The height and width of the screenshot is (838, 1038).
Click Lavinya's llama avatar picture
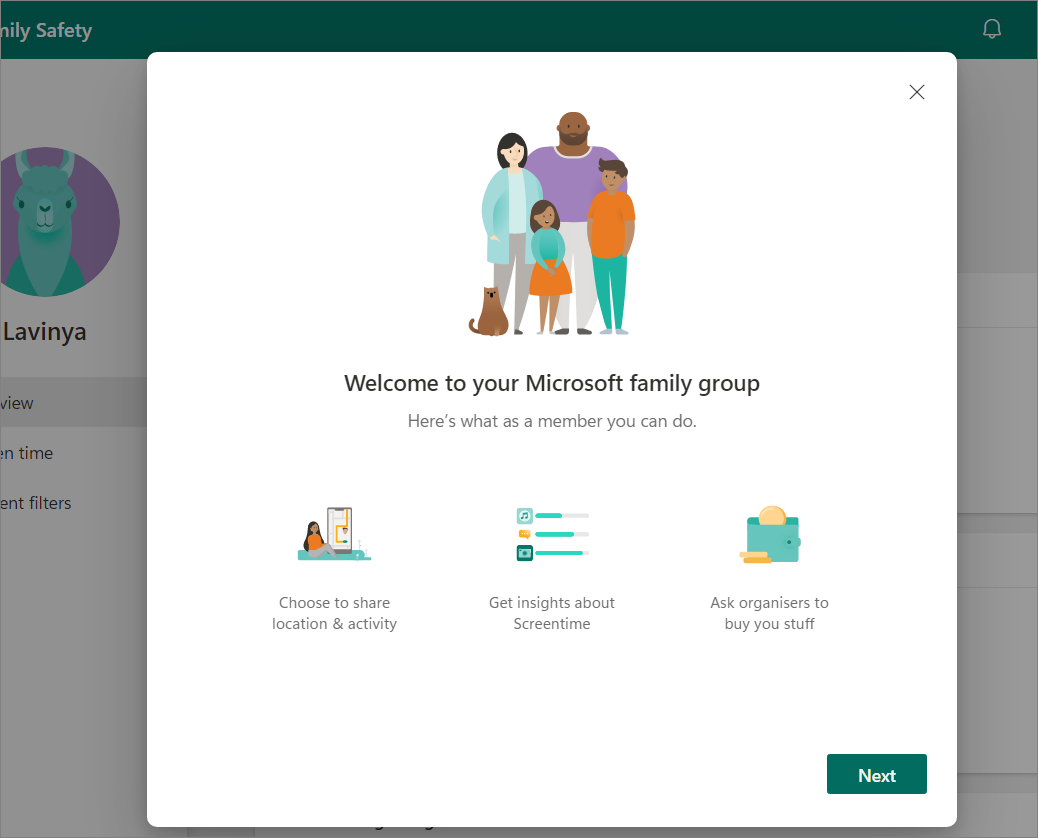click(x=60, y=222)
